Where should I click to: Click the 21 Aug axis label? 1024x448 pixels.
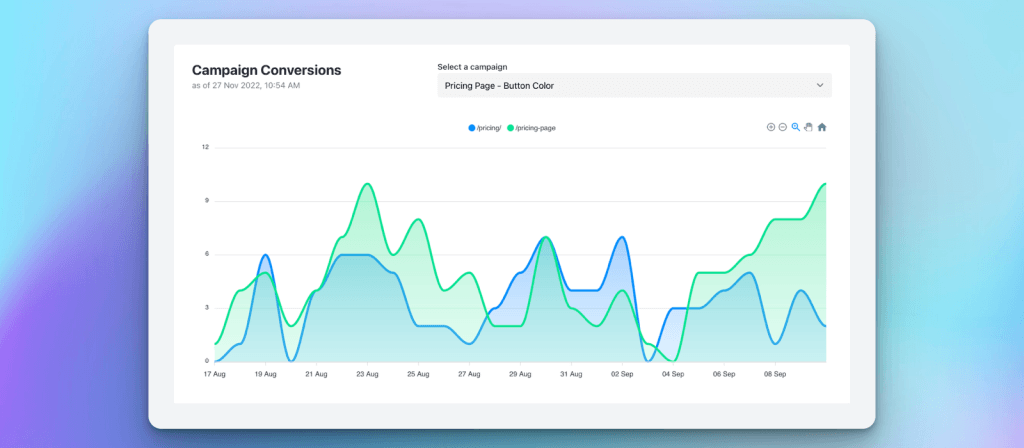tap(316, 375)
